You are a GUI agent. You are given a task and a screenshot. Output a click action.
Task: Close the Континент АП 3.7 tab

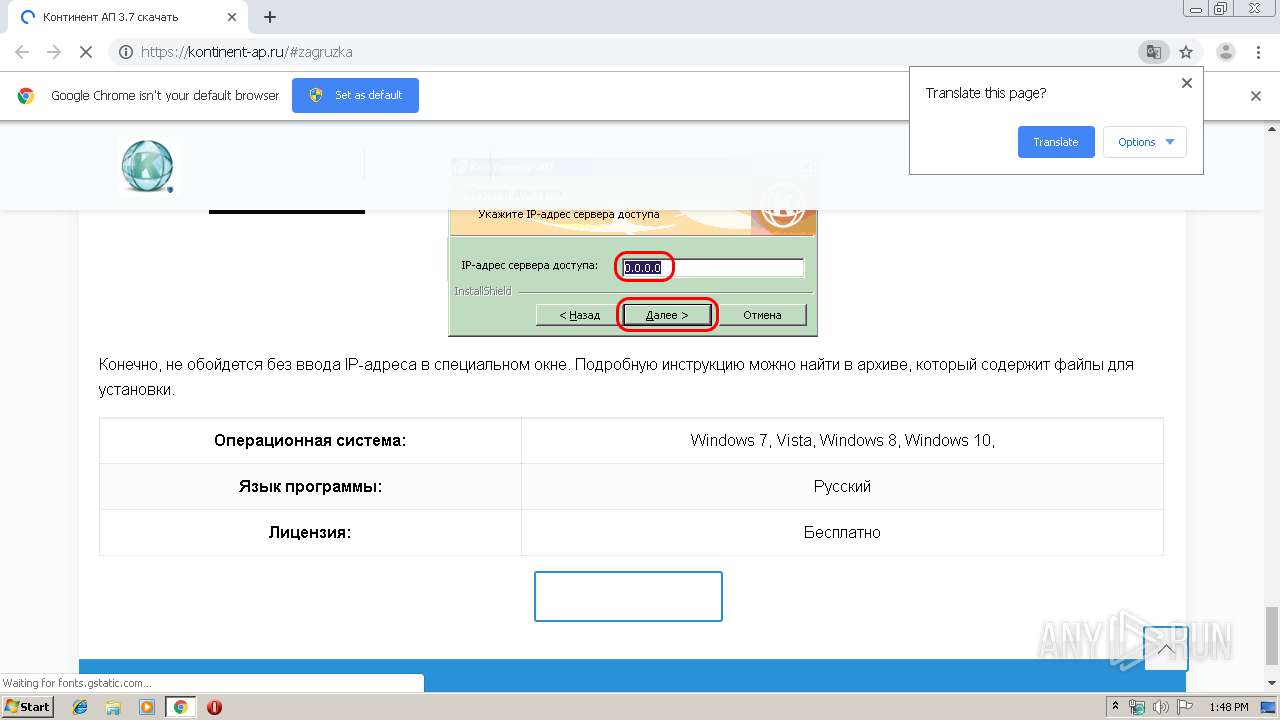tap(232, 17)
